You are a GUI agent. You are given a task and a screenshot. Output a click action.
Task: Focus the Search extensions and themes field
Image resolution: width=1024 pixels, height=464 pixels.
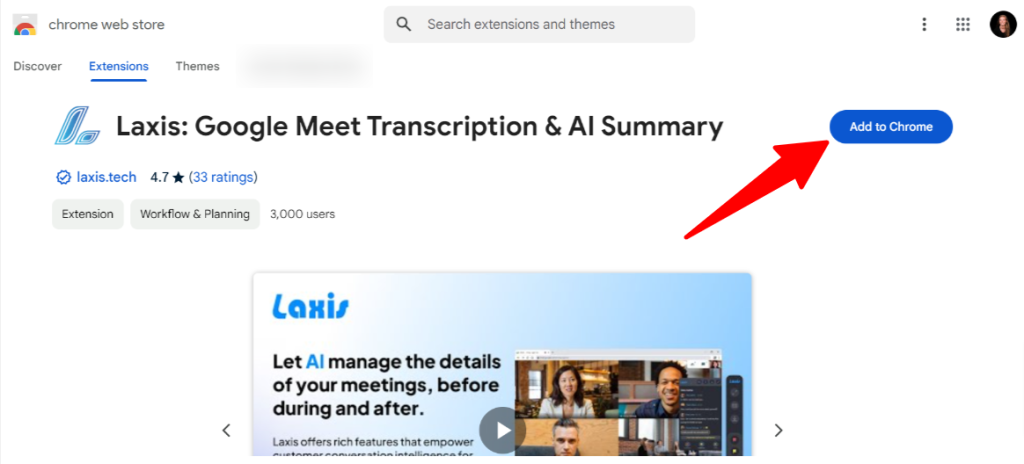point(539,25)
